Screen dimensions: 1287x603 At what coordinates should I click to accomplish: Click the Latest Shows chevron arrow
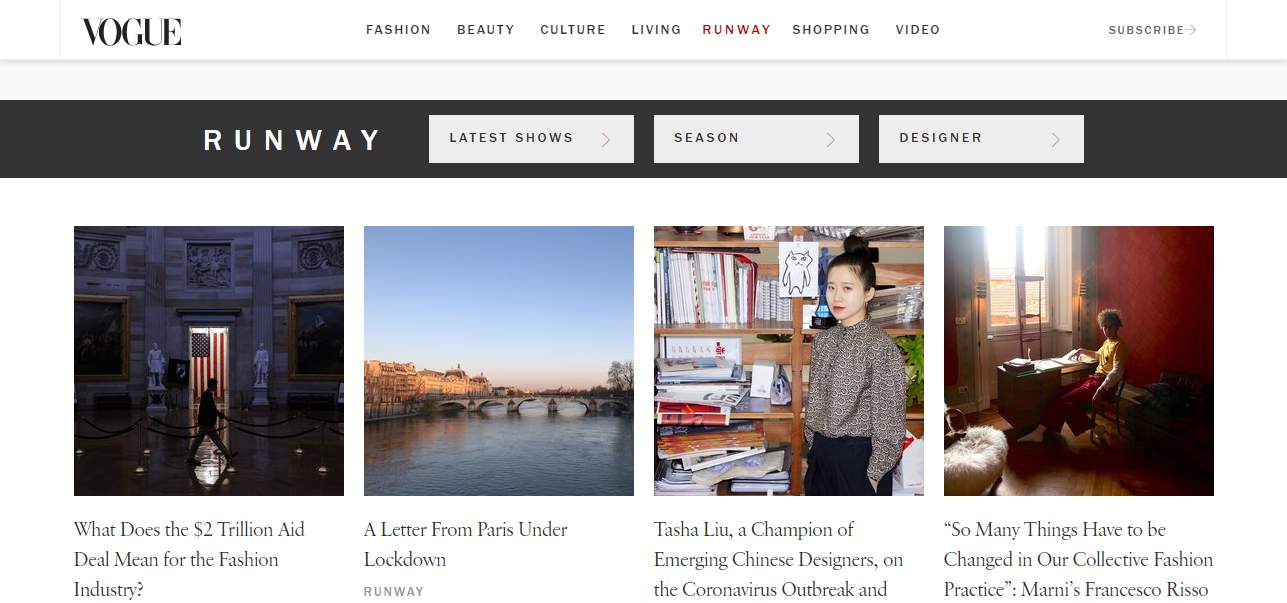[606, 139]
